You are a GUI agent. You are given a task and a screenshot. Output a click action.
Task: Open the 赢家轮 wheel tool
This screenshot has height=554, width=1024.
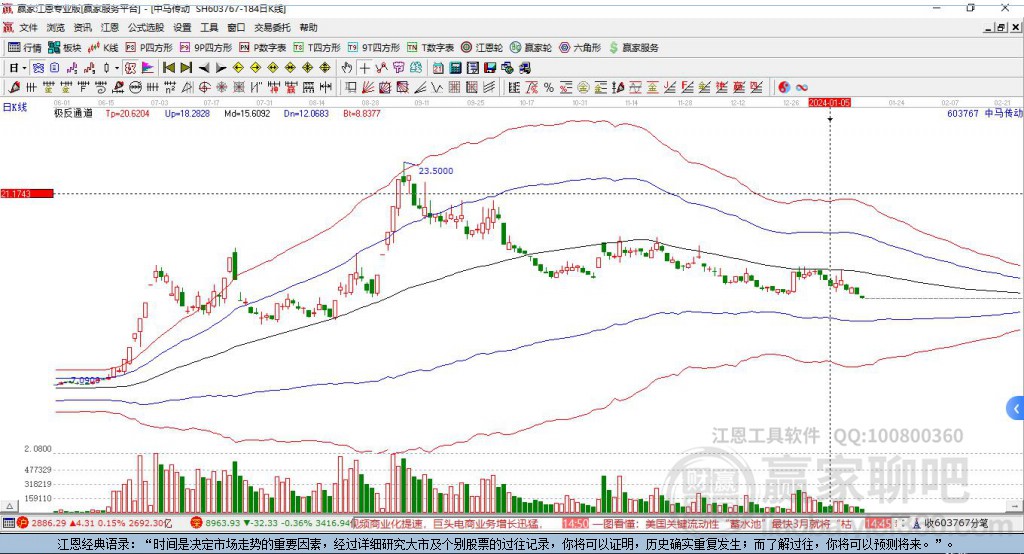point(531,48)
